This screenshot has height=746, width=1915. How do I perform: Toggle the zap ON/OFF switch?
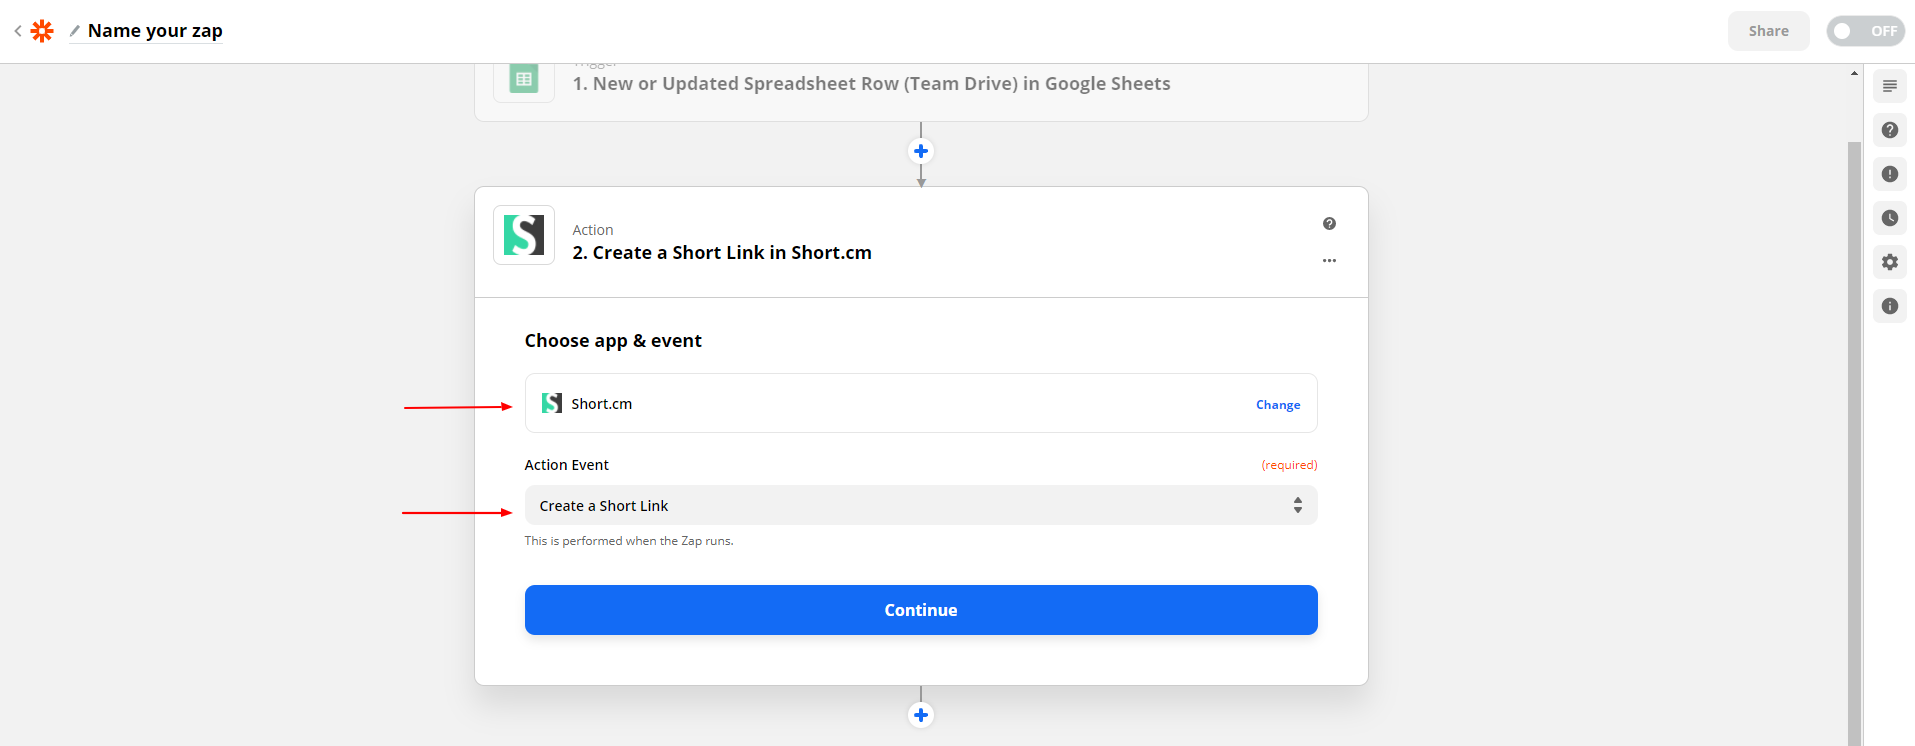point(1865,31)
